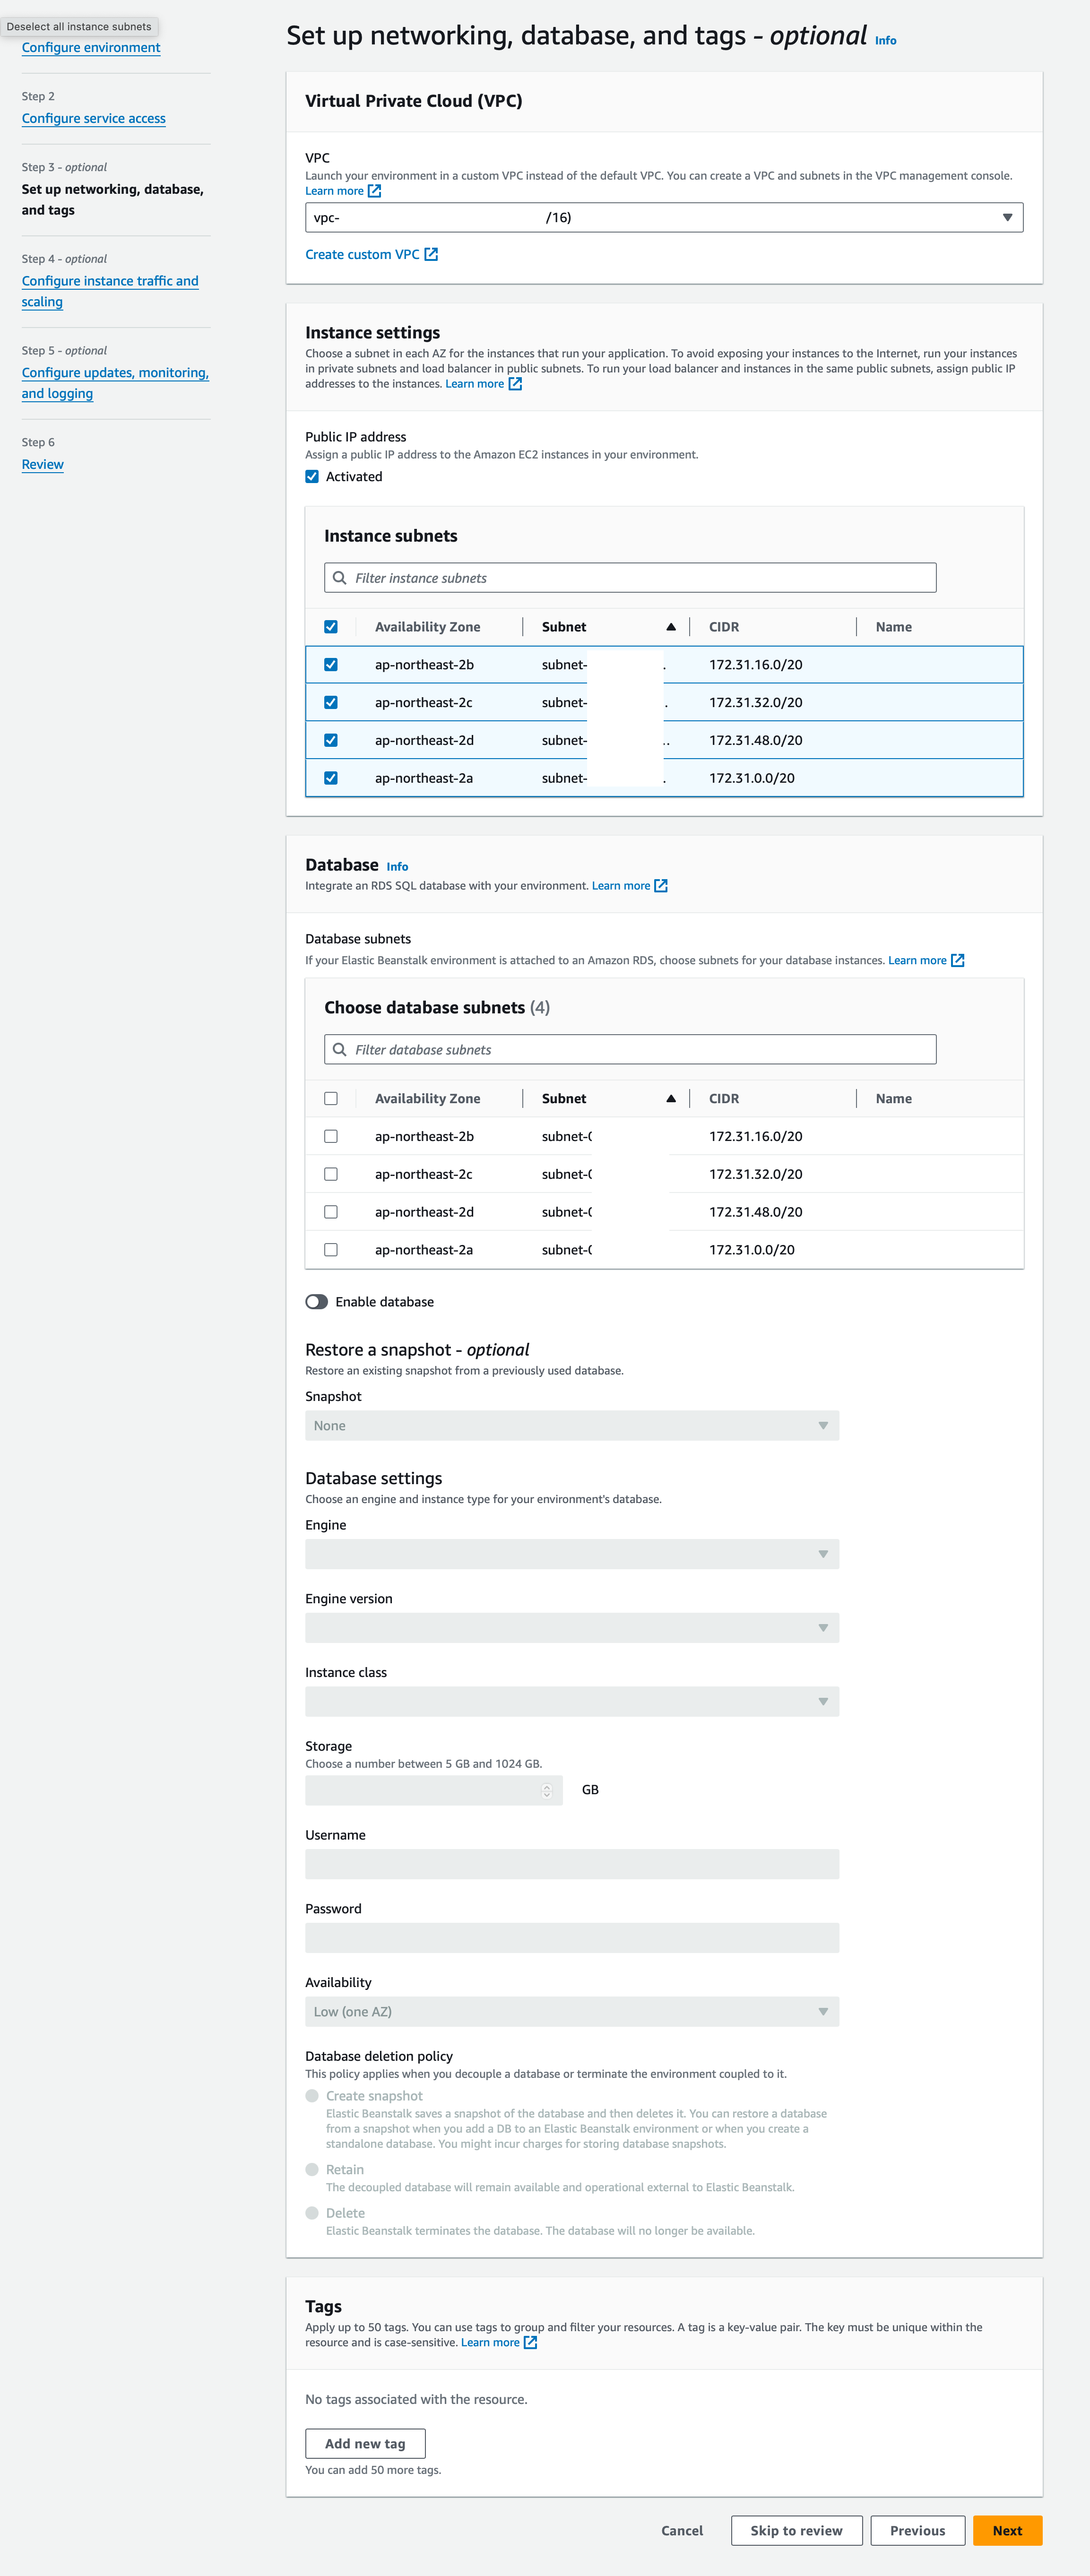This screenshot has height=2576, width=1090.
Task: Open the Engine version dropdown
Action: pyautogui.click(x=572, y=1629)
